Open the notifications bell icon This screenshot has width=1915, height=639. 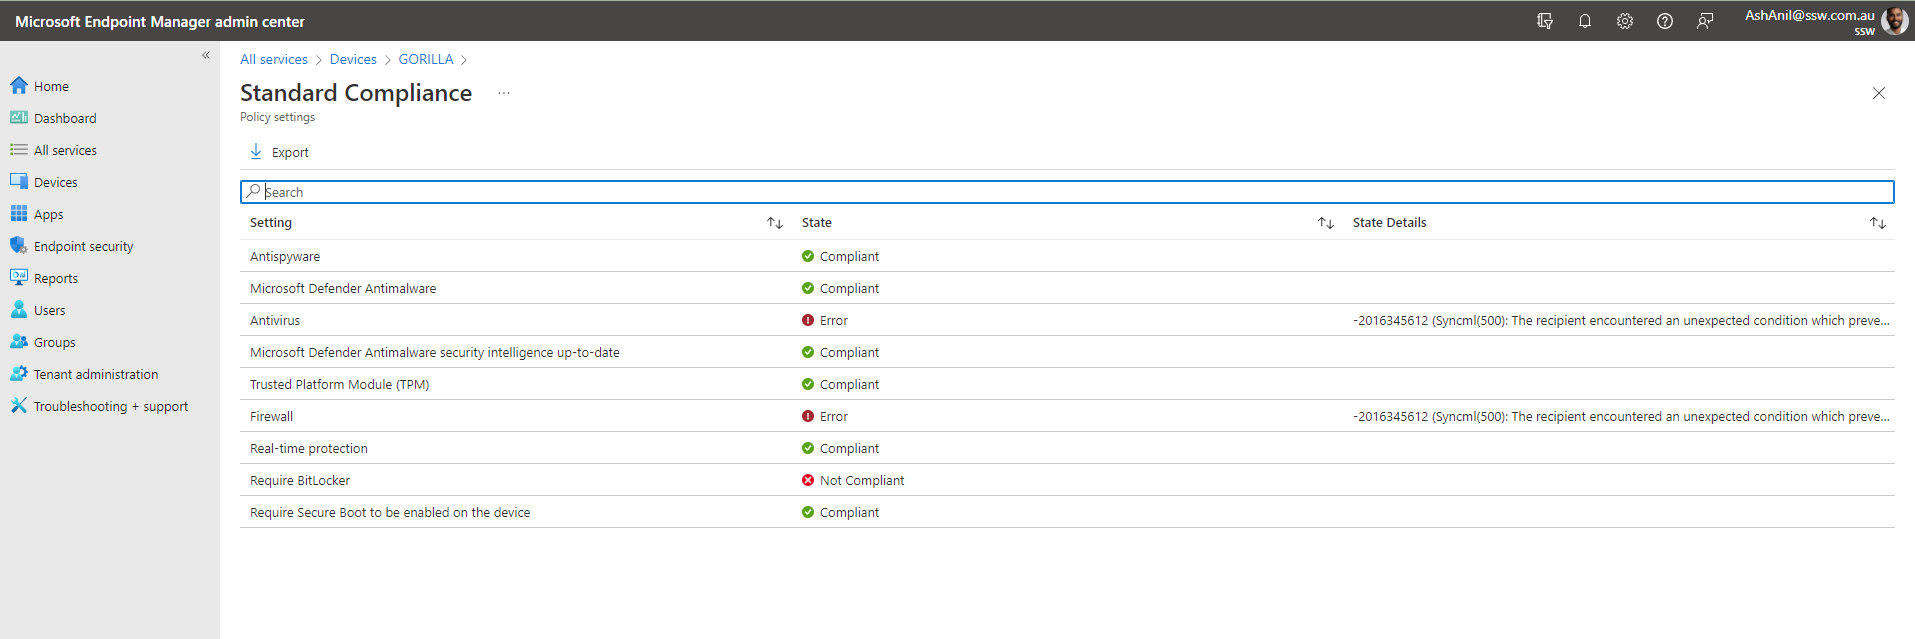1585,21
